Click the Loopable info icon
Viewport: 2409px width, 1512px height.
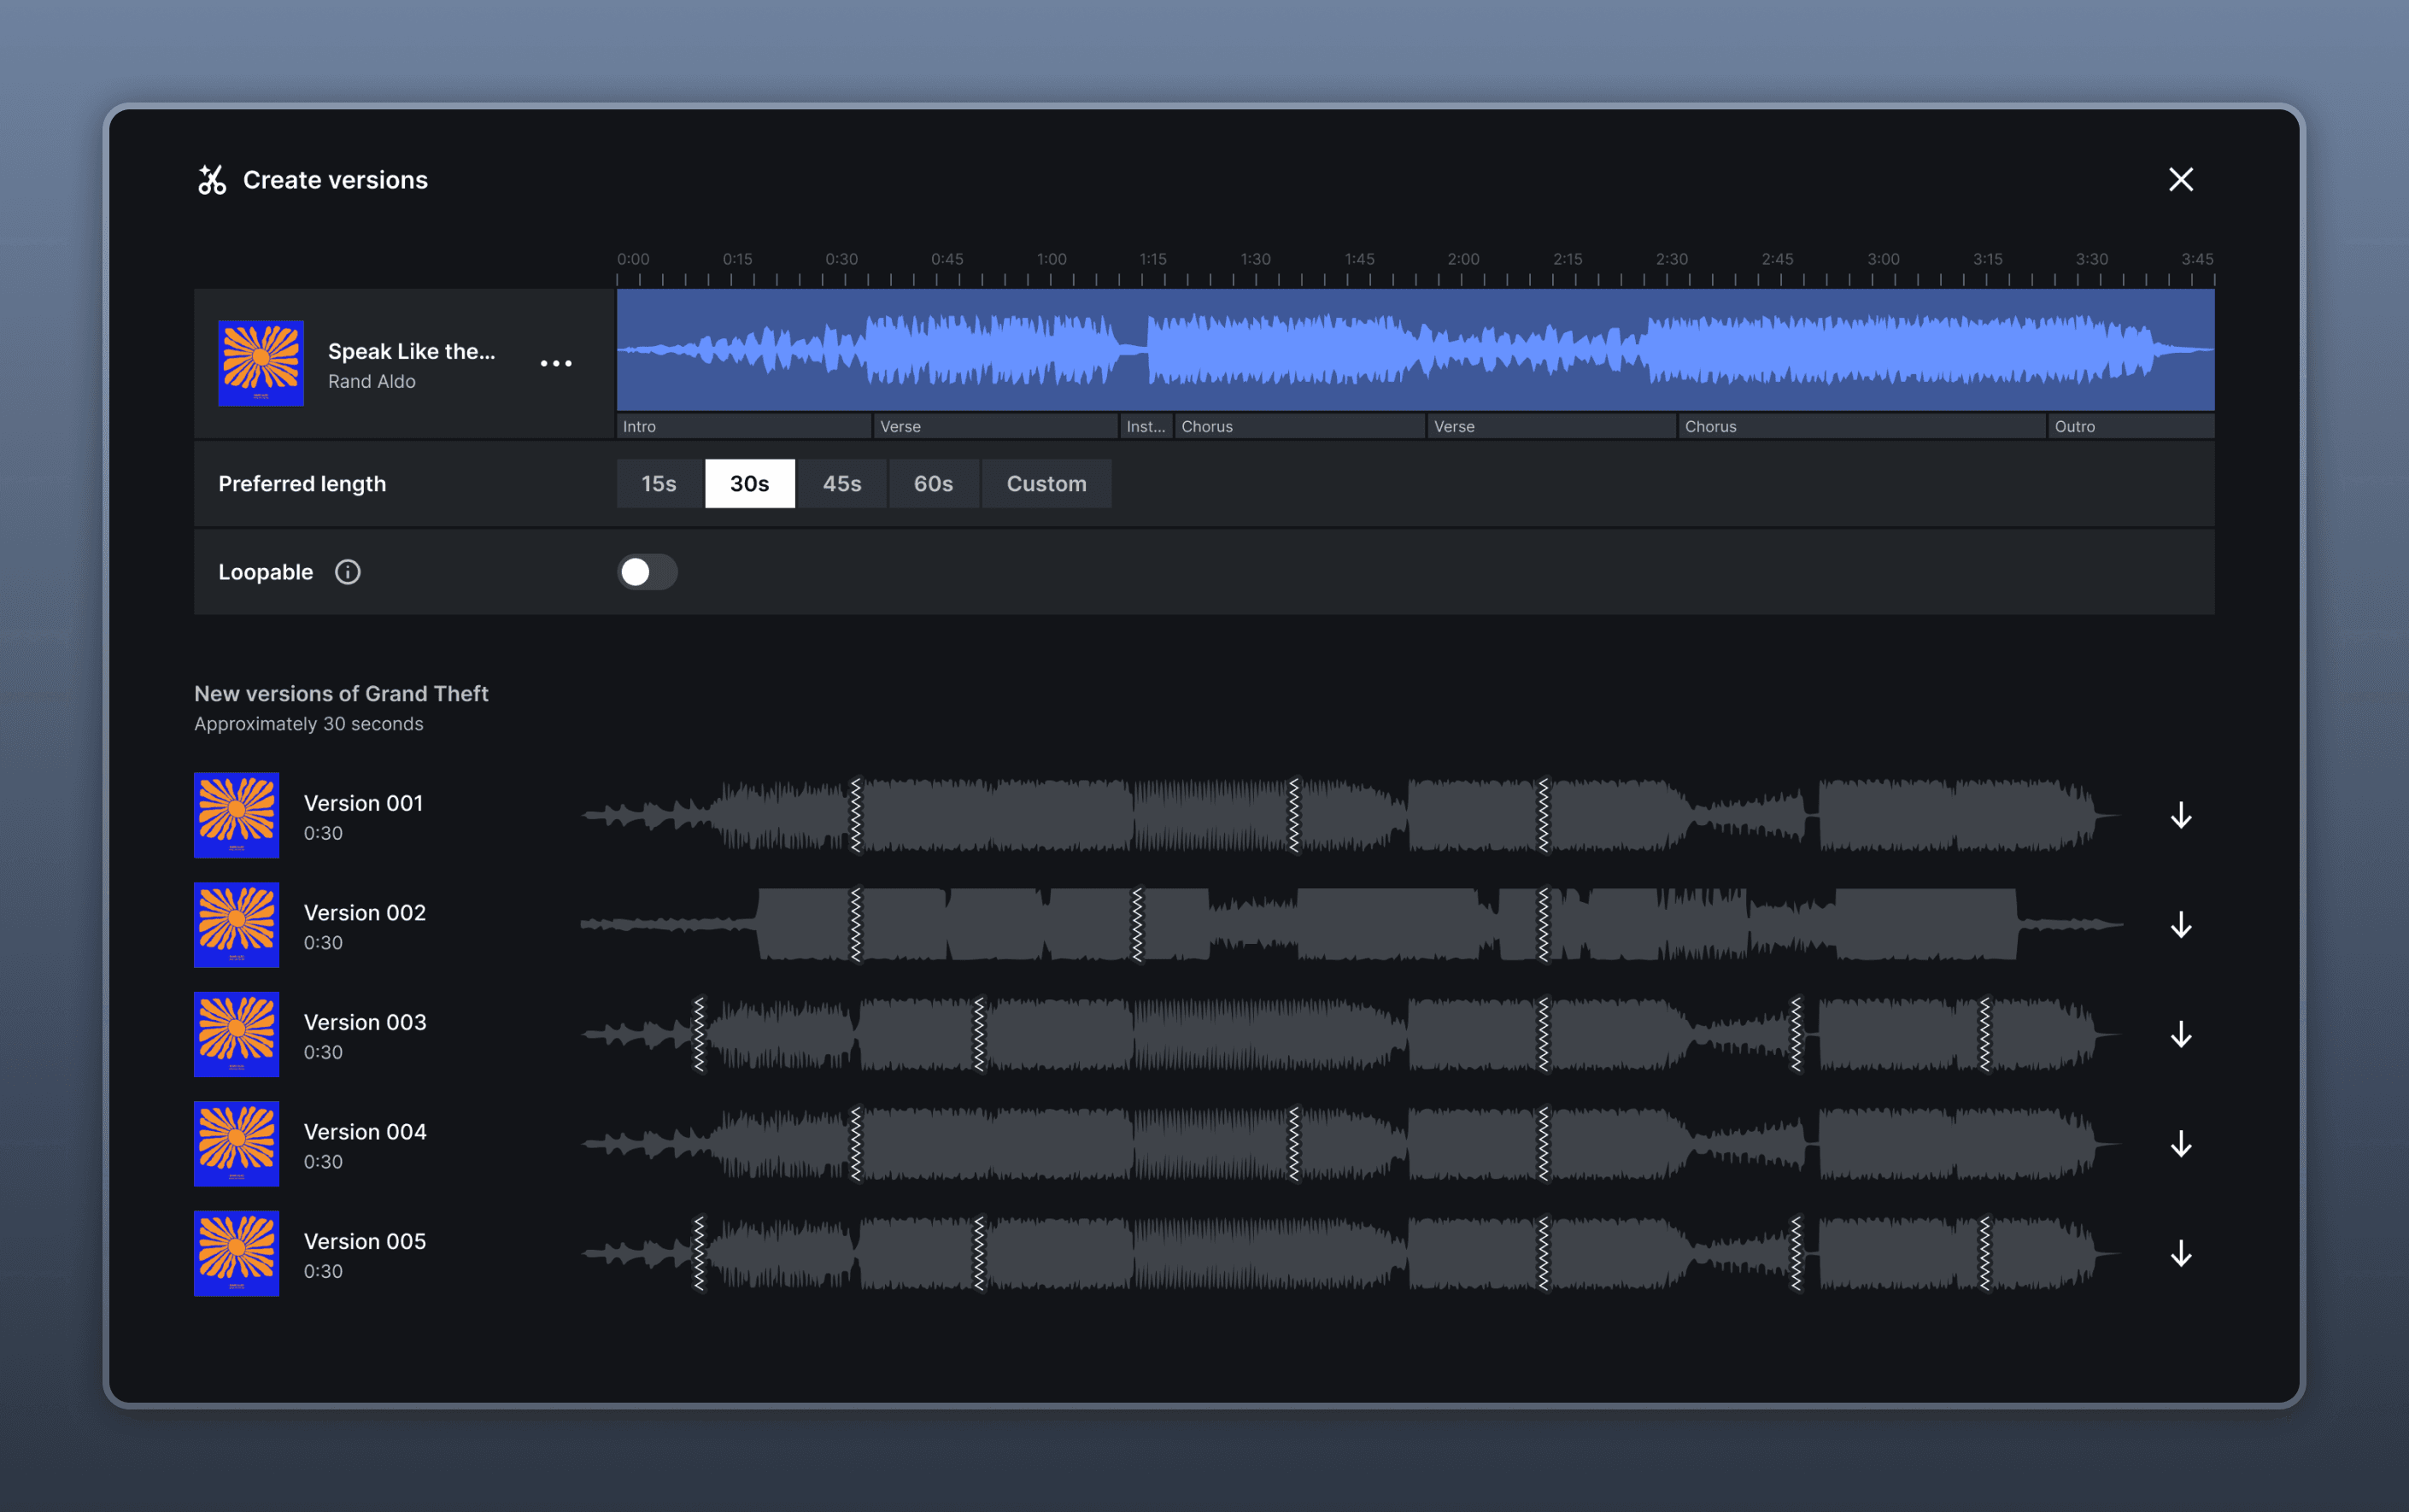[x=347, y=572]
